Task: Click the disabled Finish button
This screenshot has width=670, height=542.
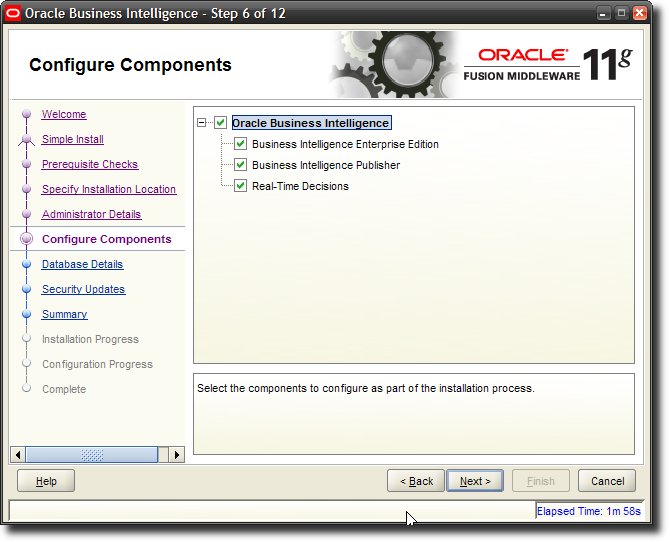Action: click(541, 481)
